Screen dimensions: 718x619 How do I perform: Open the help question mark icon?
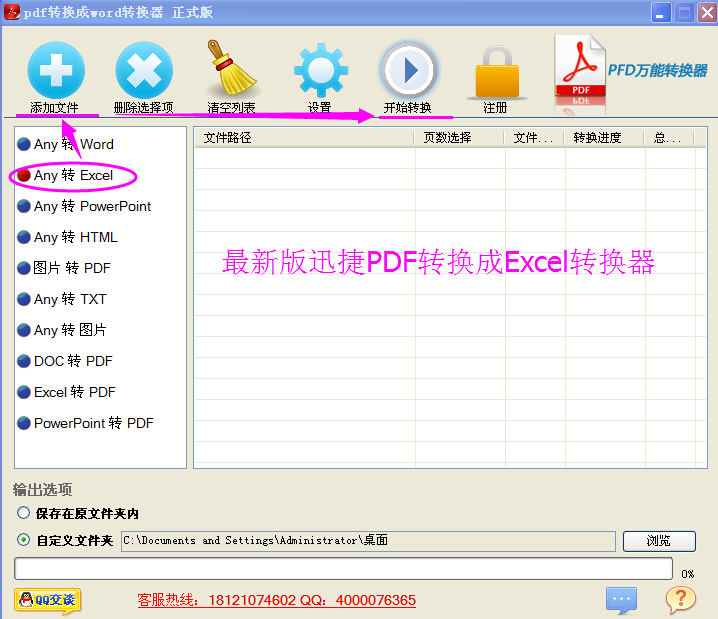click(680, 599)
